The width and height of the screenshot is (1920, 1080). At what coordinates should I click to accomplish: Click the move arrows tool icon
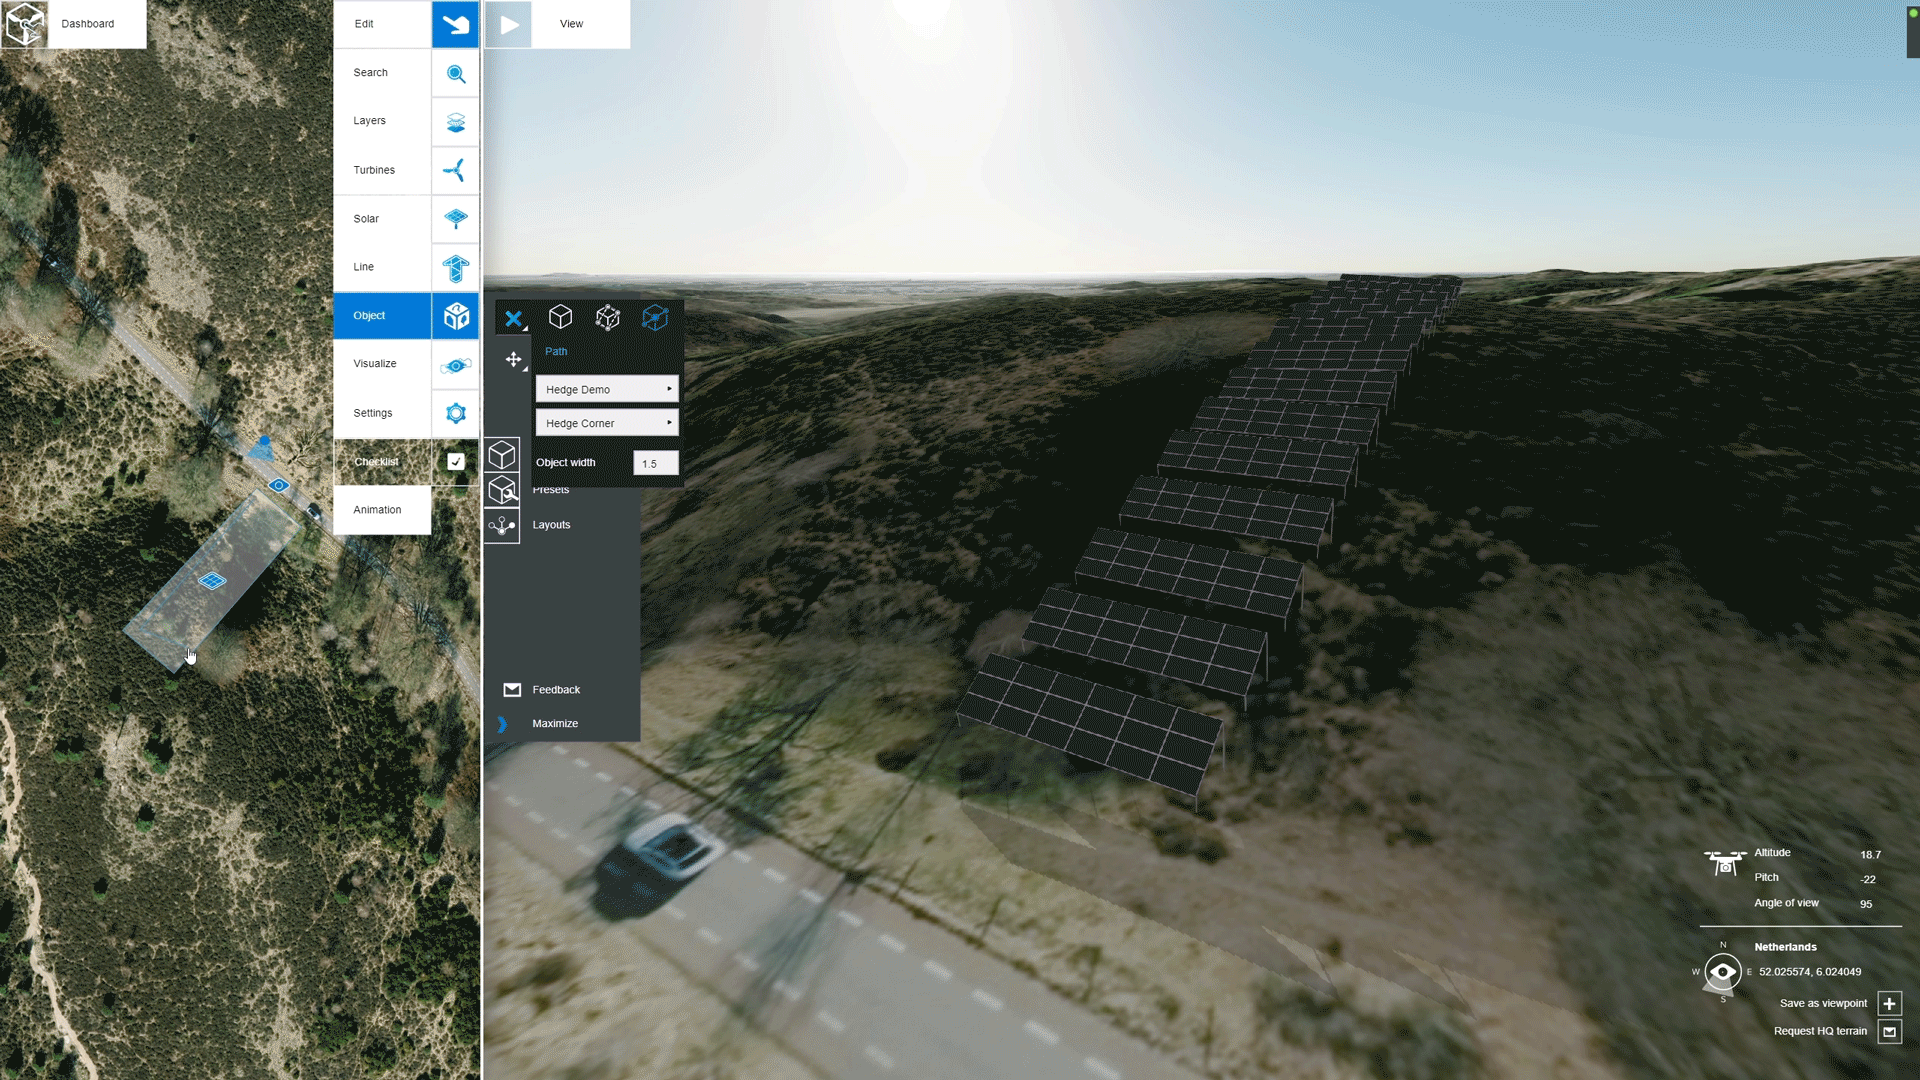pyautogui.click(x=513, y=360)
